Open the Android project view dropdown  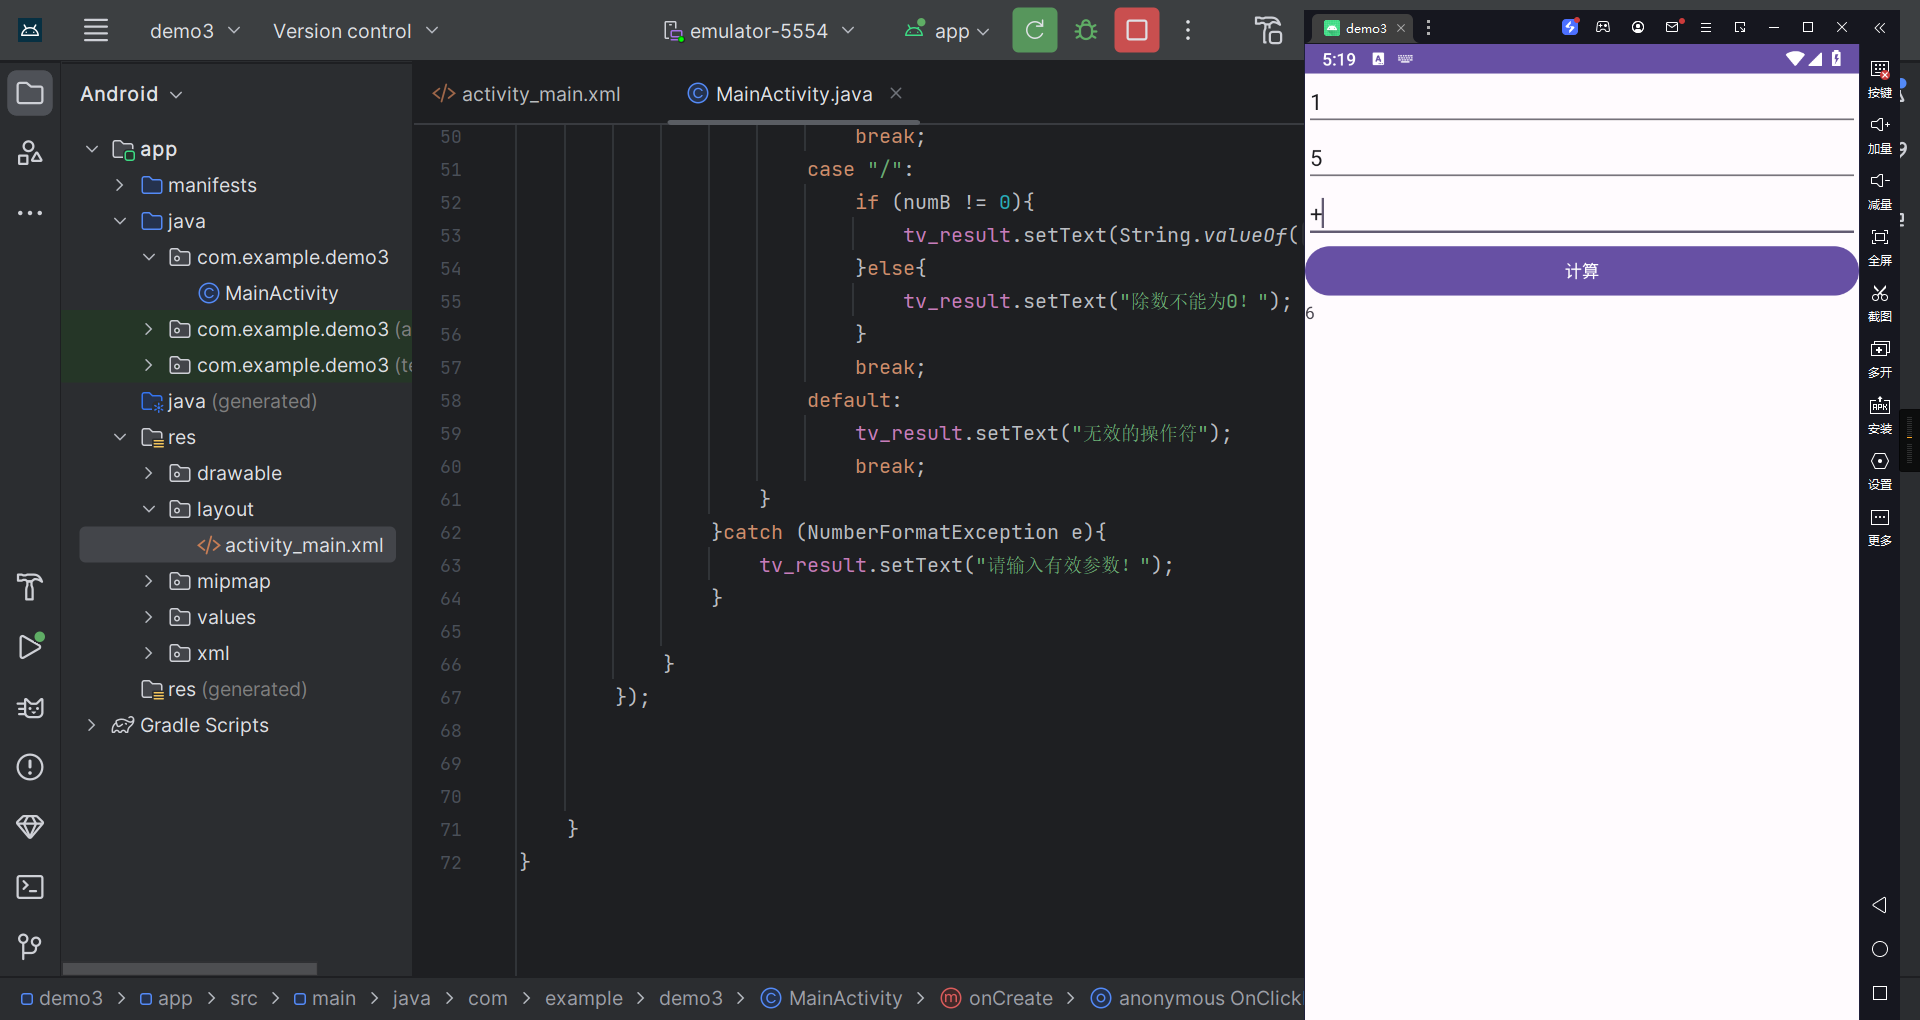(131, 94)
